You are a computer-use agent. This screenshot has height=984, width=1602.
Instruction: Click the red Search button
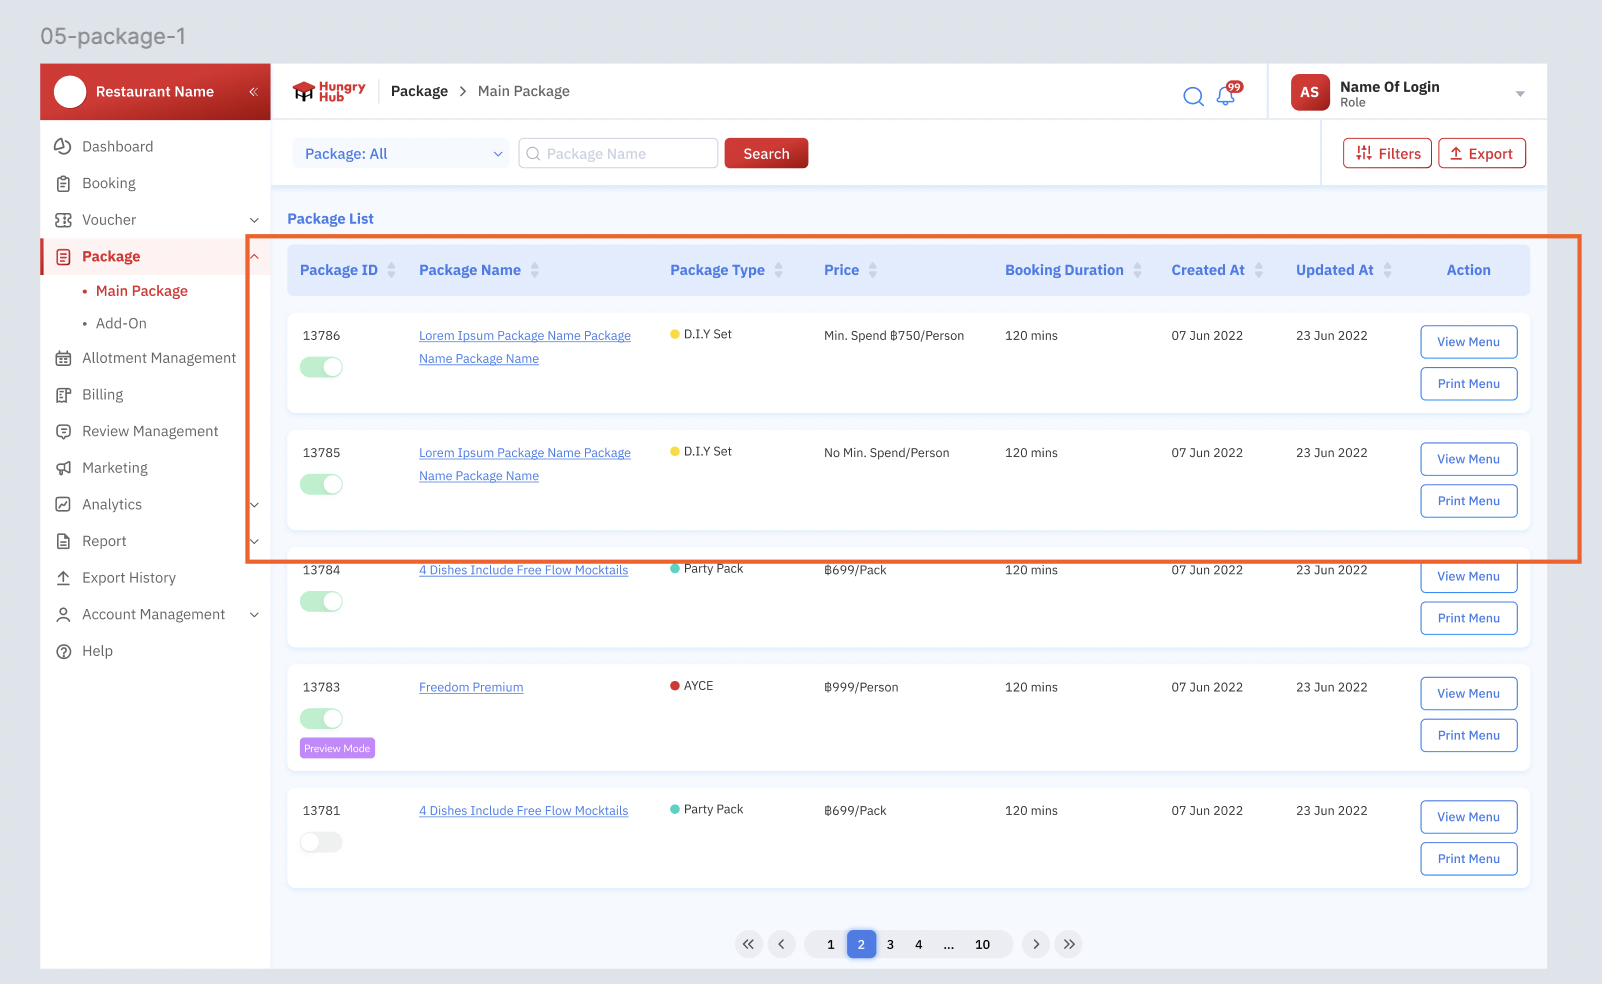pyautogui.click(x=766, y=154)
